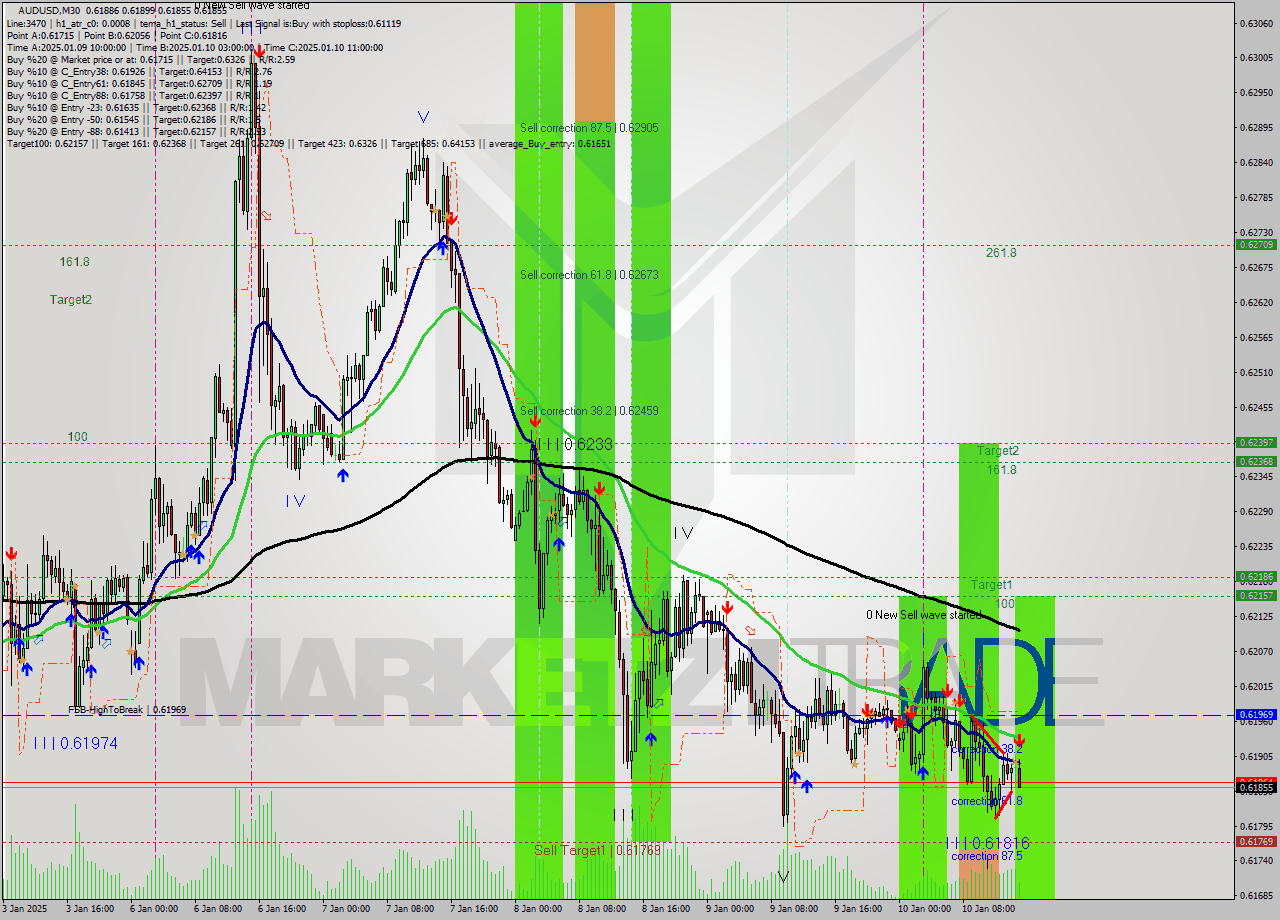Select the 'Buy %20 @ Entry -88: 0.61413' line
Image resolution: width=1280 pixels, height=920 pixels.
pyautogui.click(x=135, y=131)
